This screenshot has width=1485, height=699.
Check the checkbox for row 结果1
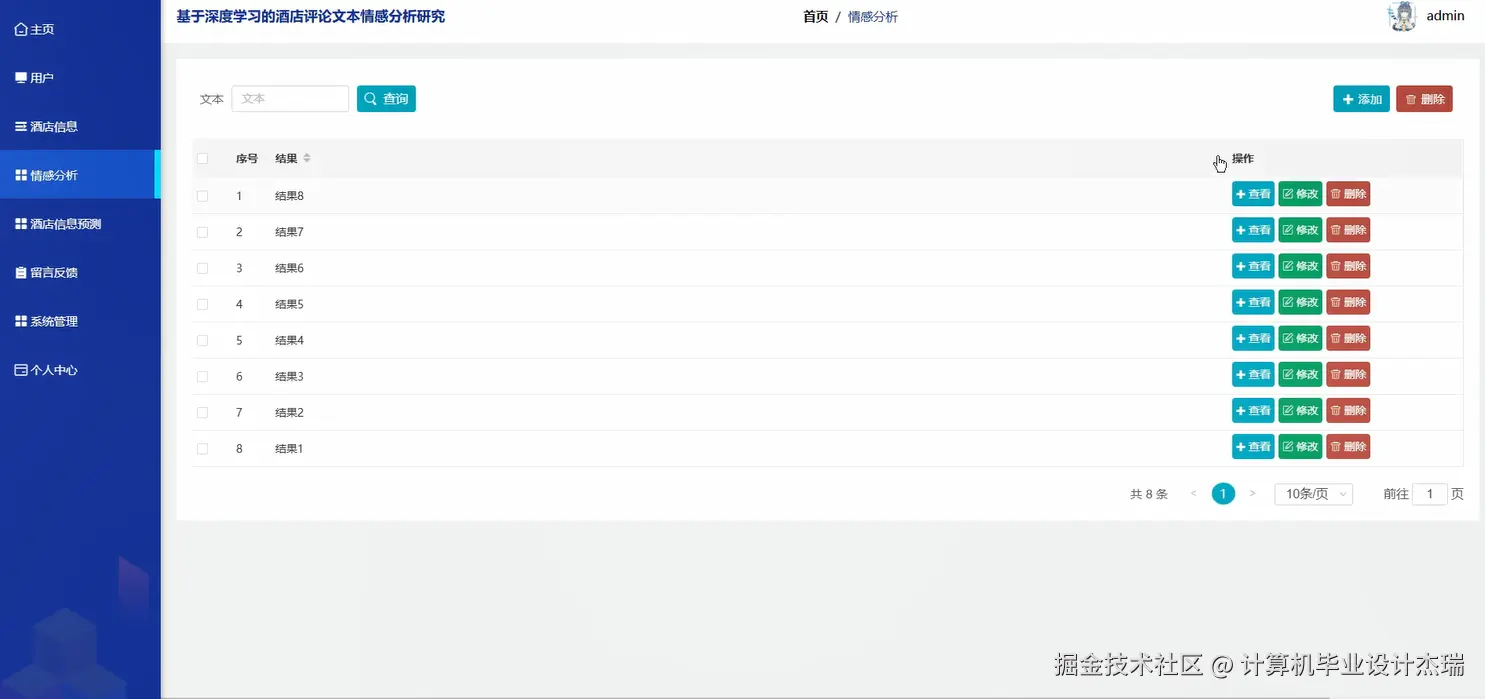(203, 448)
